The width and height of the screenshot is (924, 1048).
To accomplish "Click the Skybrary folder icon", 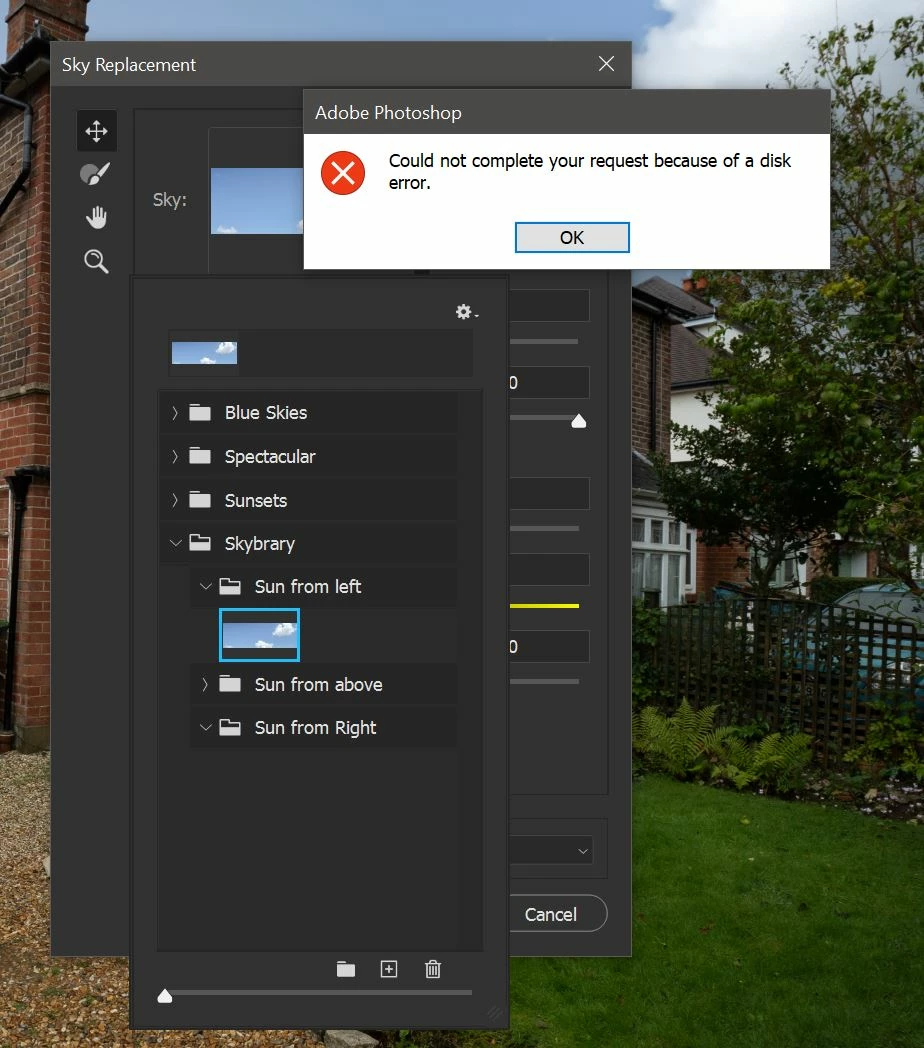I will [x=200, y=543].
